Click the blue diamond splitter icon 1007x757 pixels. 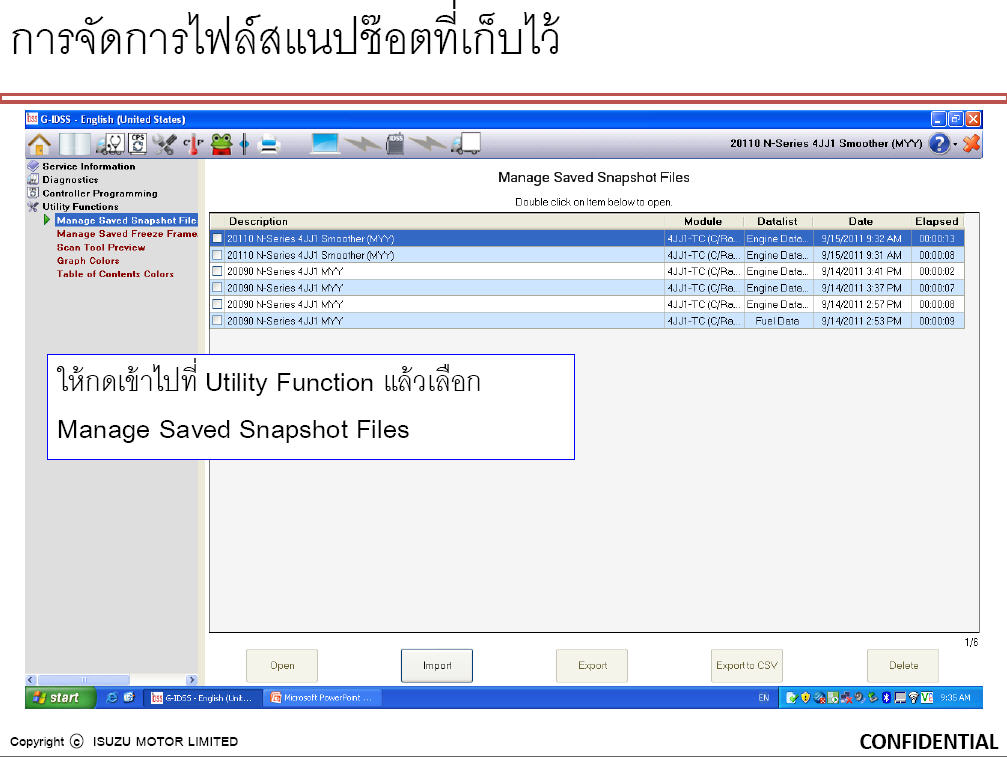coord(245,144)
